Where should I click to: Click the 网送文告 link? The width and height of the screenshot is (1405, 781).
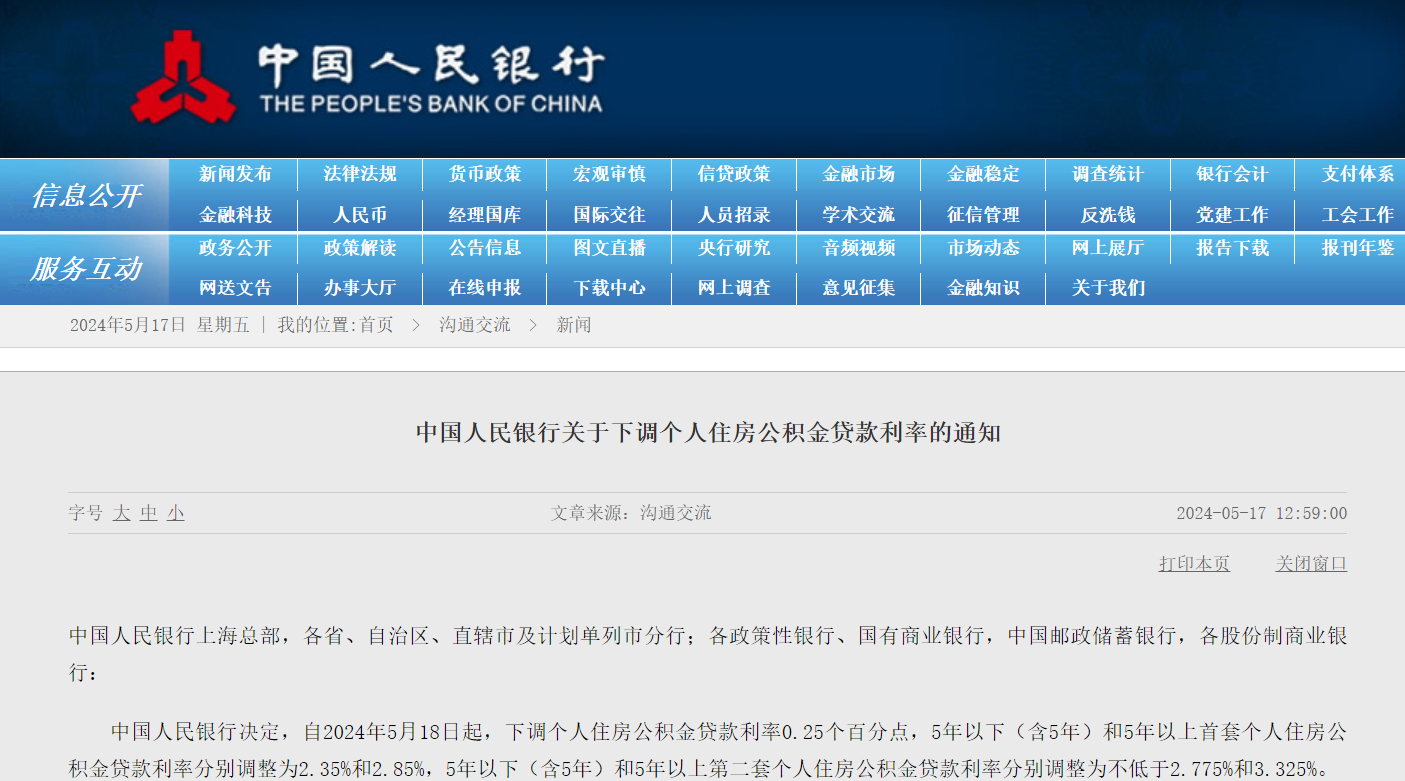coord(235,288)
